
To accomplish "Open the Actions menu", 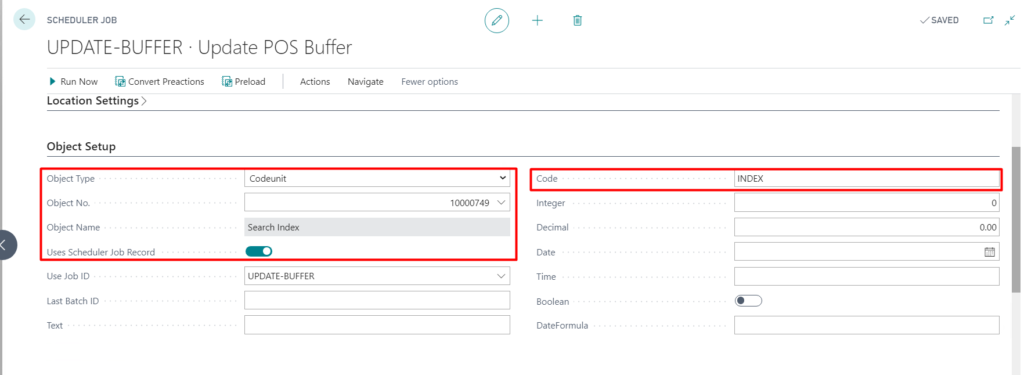I will click(315, 82).
